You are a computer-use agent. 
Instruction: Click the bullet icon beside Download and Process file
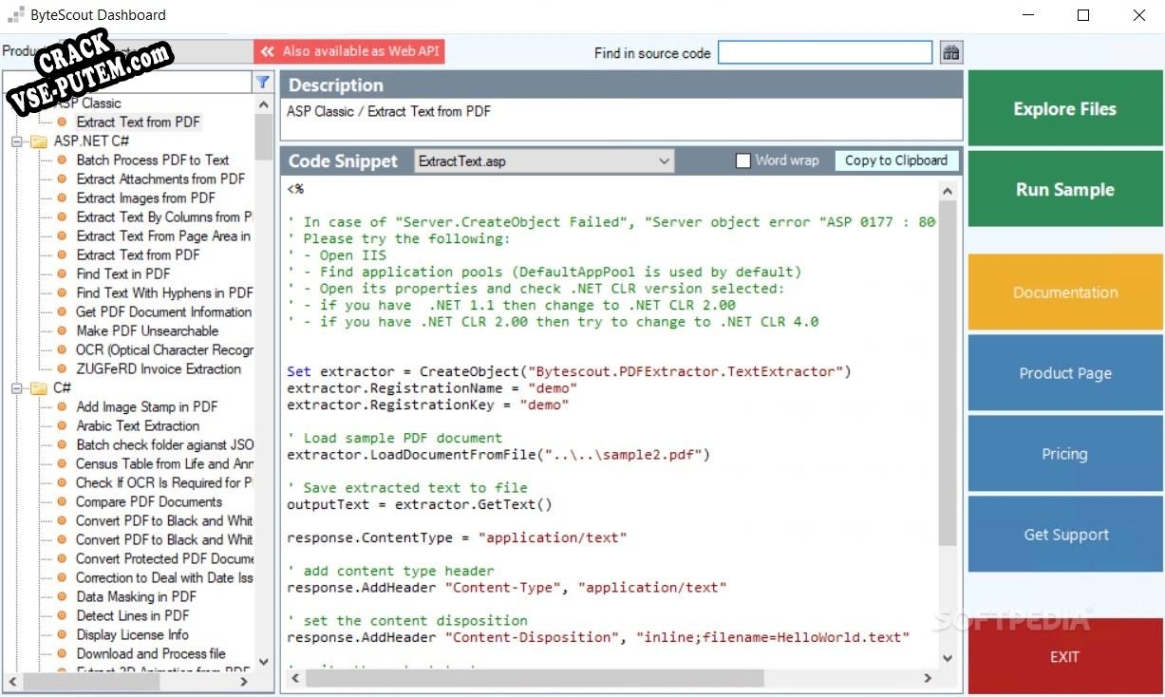click(x=62, y=654)
